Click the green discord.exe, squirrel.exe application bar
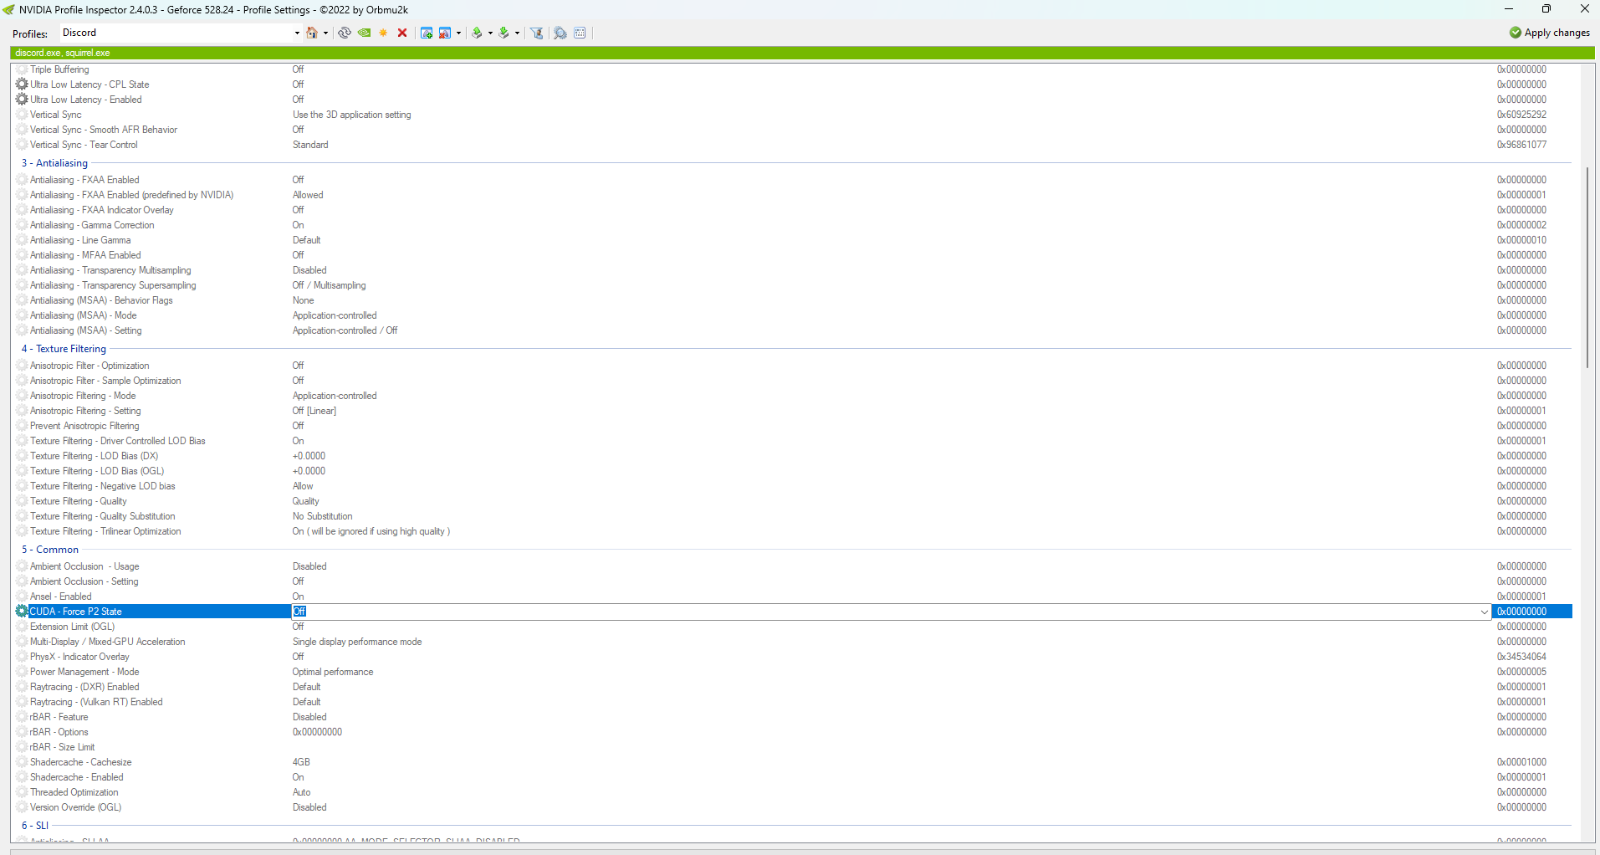Viewport: 1600px width, 855px height. click(x=802, y=52)
